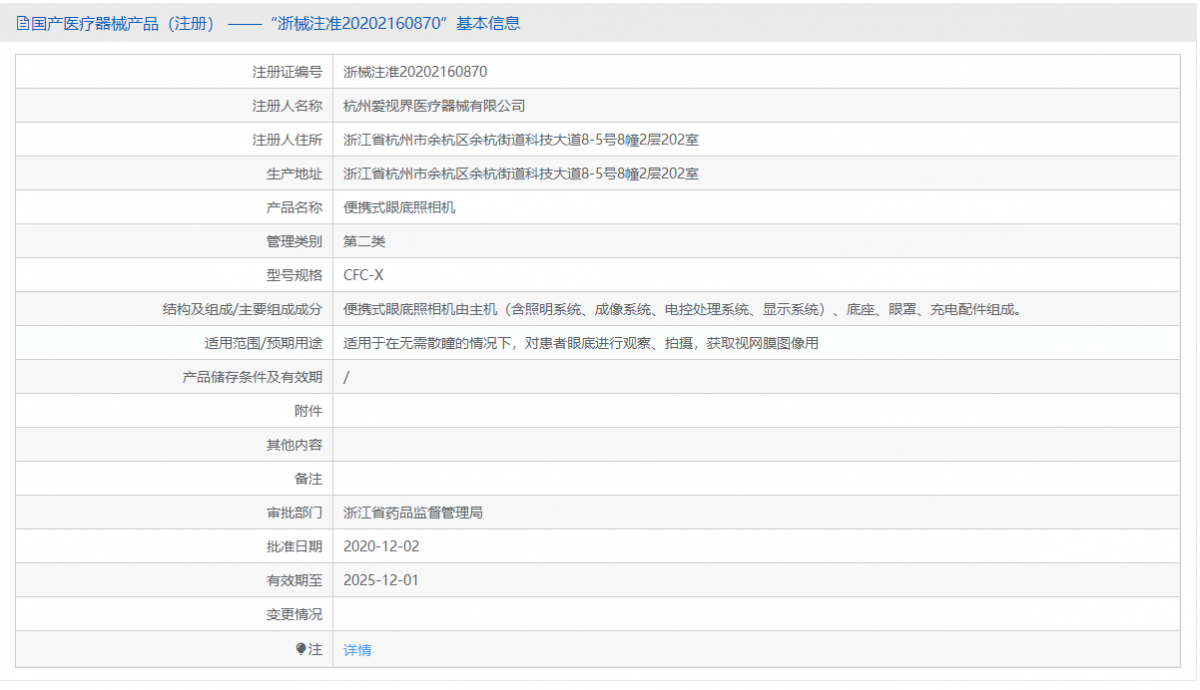Select model value CFC-X
Screen dimensions: 1200x690
click(363, 276)
